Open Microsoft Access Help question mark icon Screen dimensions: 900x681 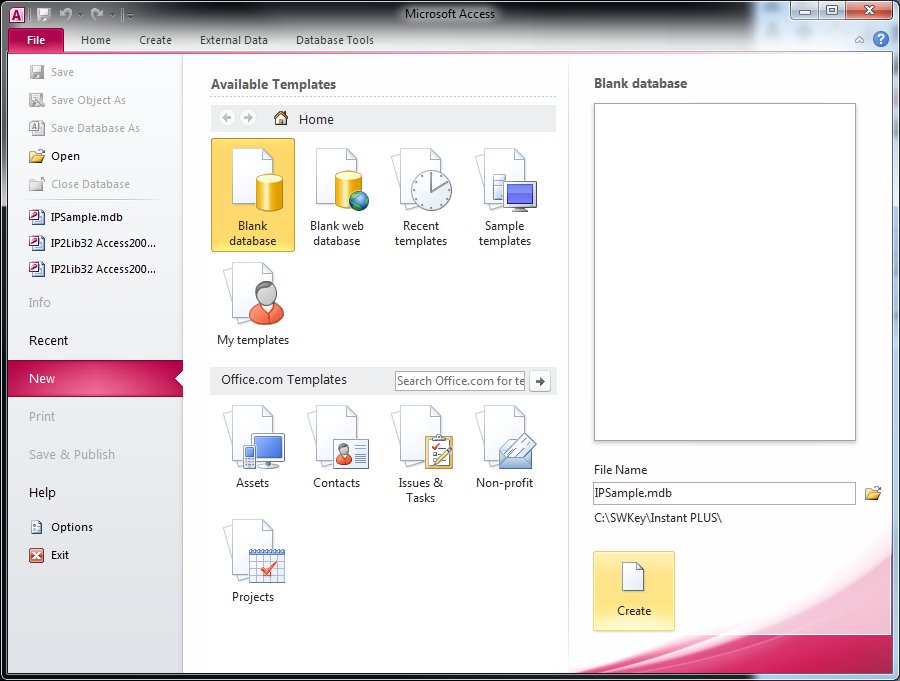coord(880,39)
